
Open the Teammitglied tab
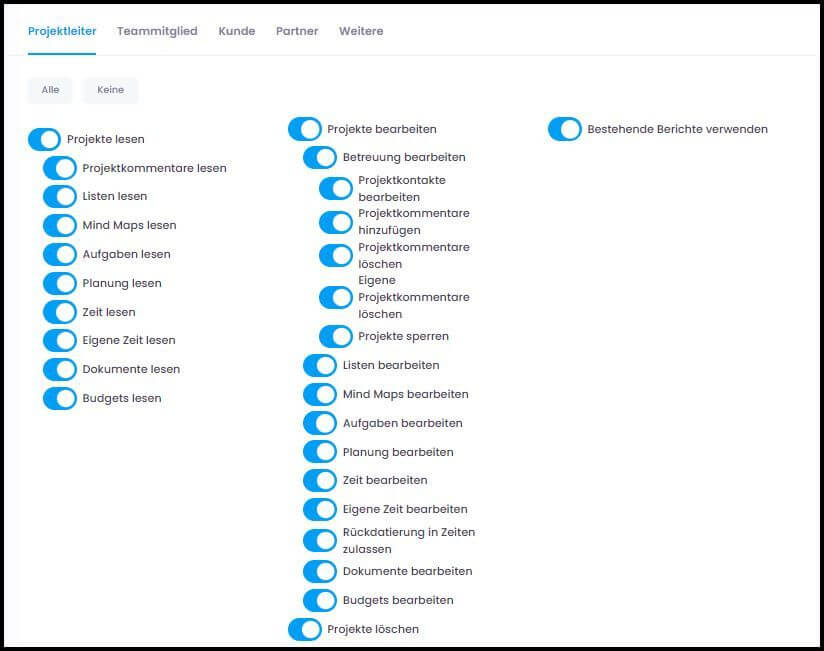[157, 32]
